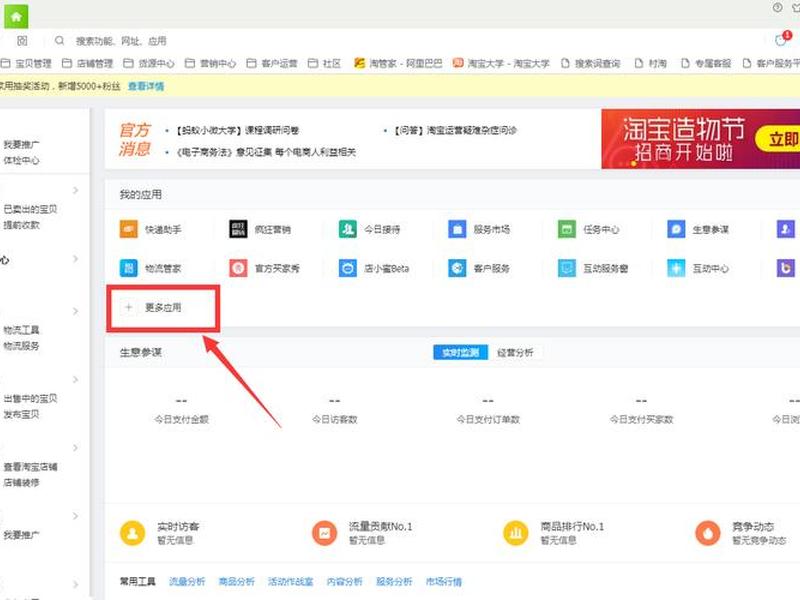
Task: Click the 立即 button on the banner
Action: [779, 139]
